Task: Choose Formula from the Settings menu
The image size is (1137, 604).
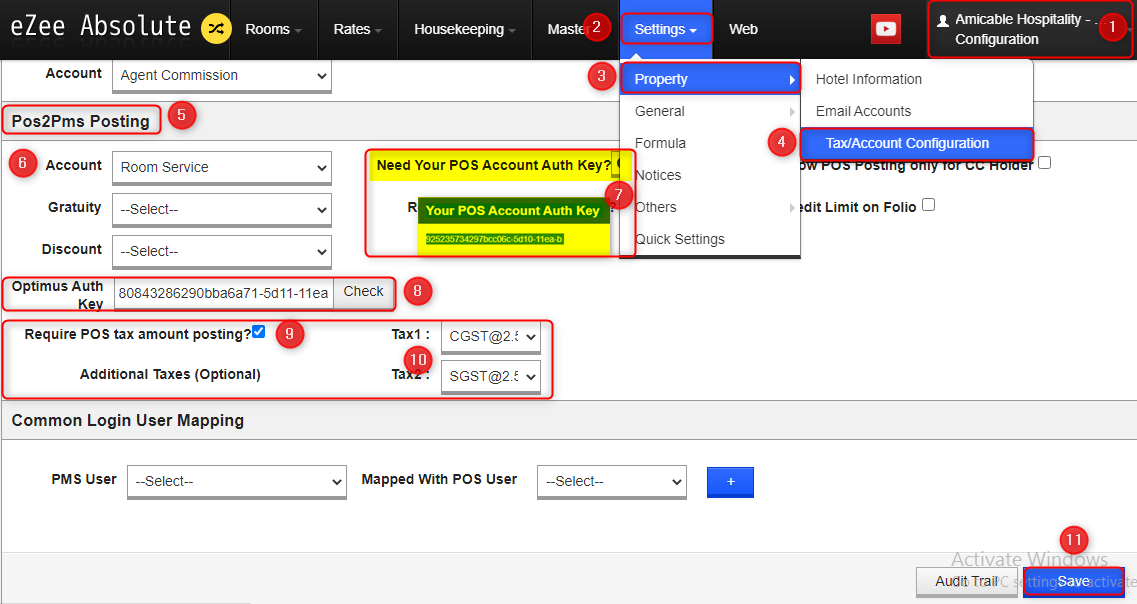Action: [x=710, y=143]
